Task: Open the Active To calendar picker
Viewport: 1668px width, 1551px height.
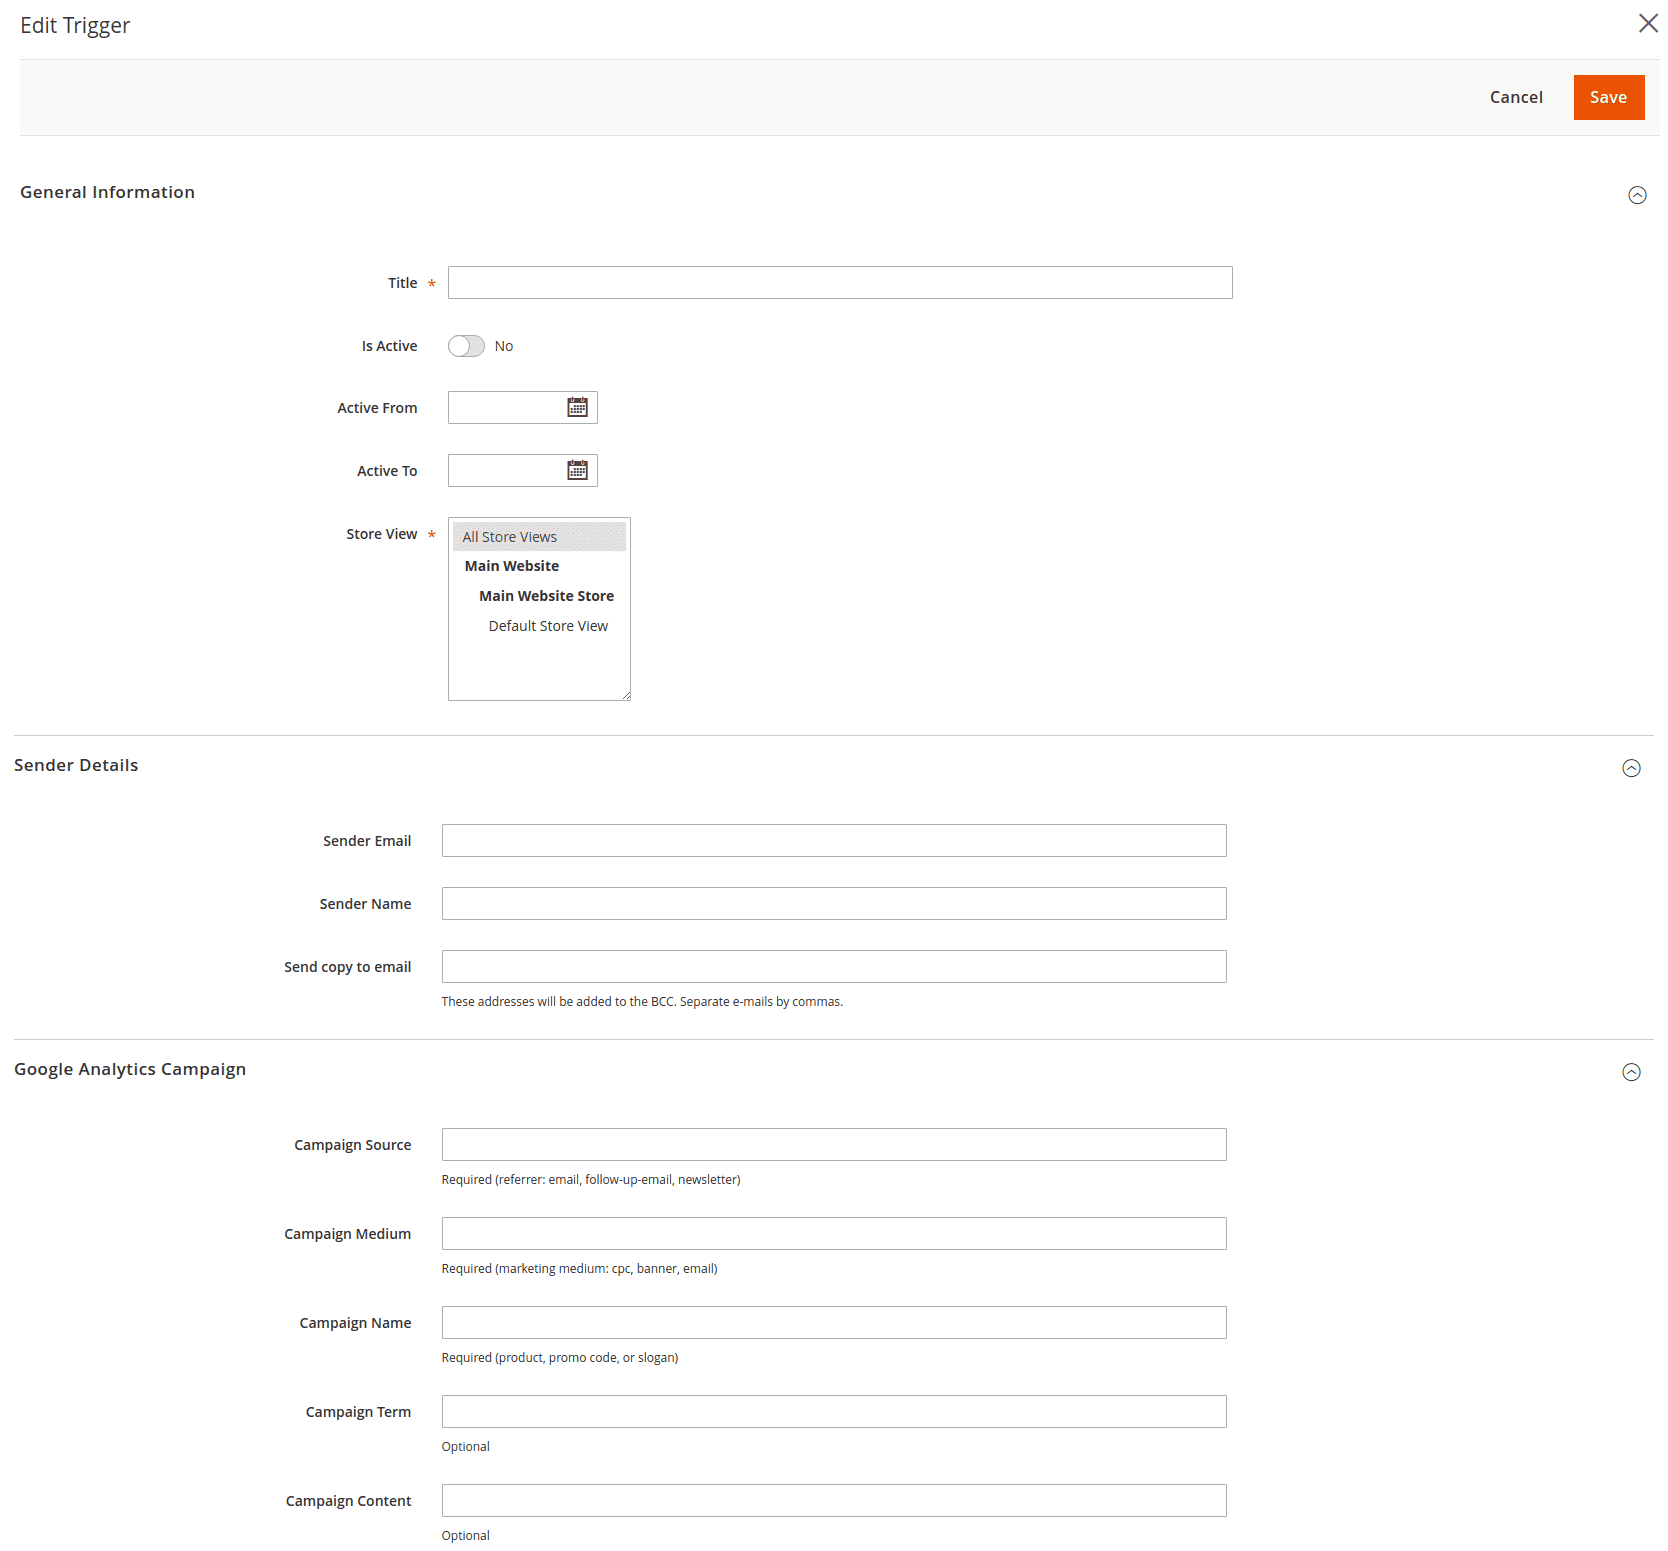Action: click(577, 470)
